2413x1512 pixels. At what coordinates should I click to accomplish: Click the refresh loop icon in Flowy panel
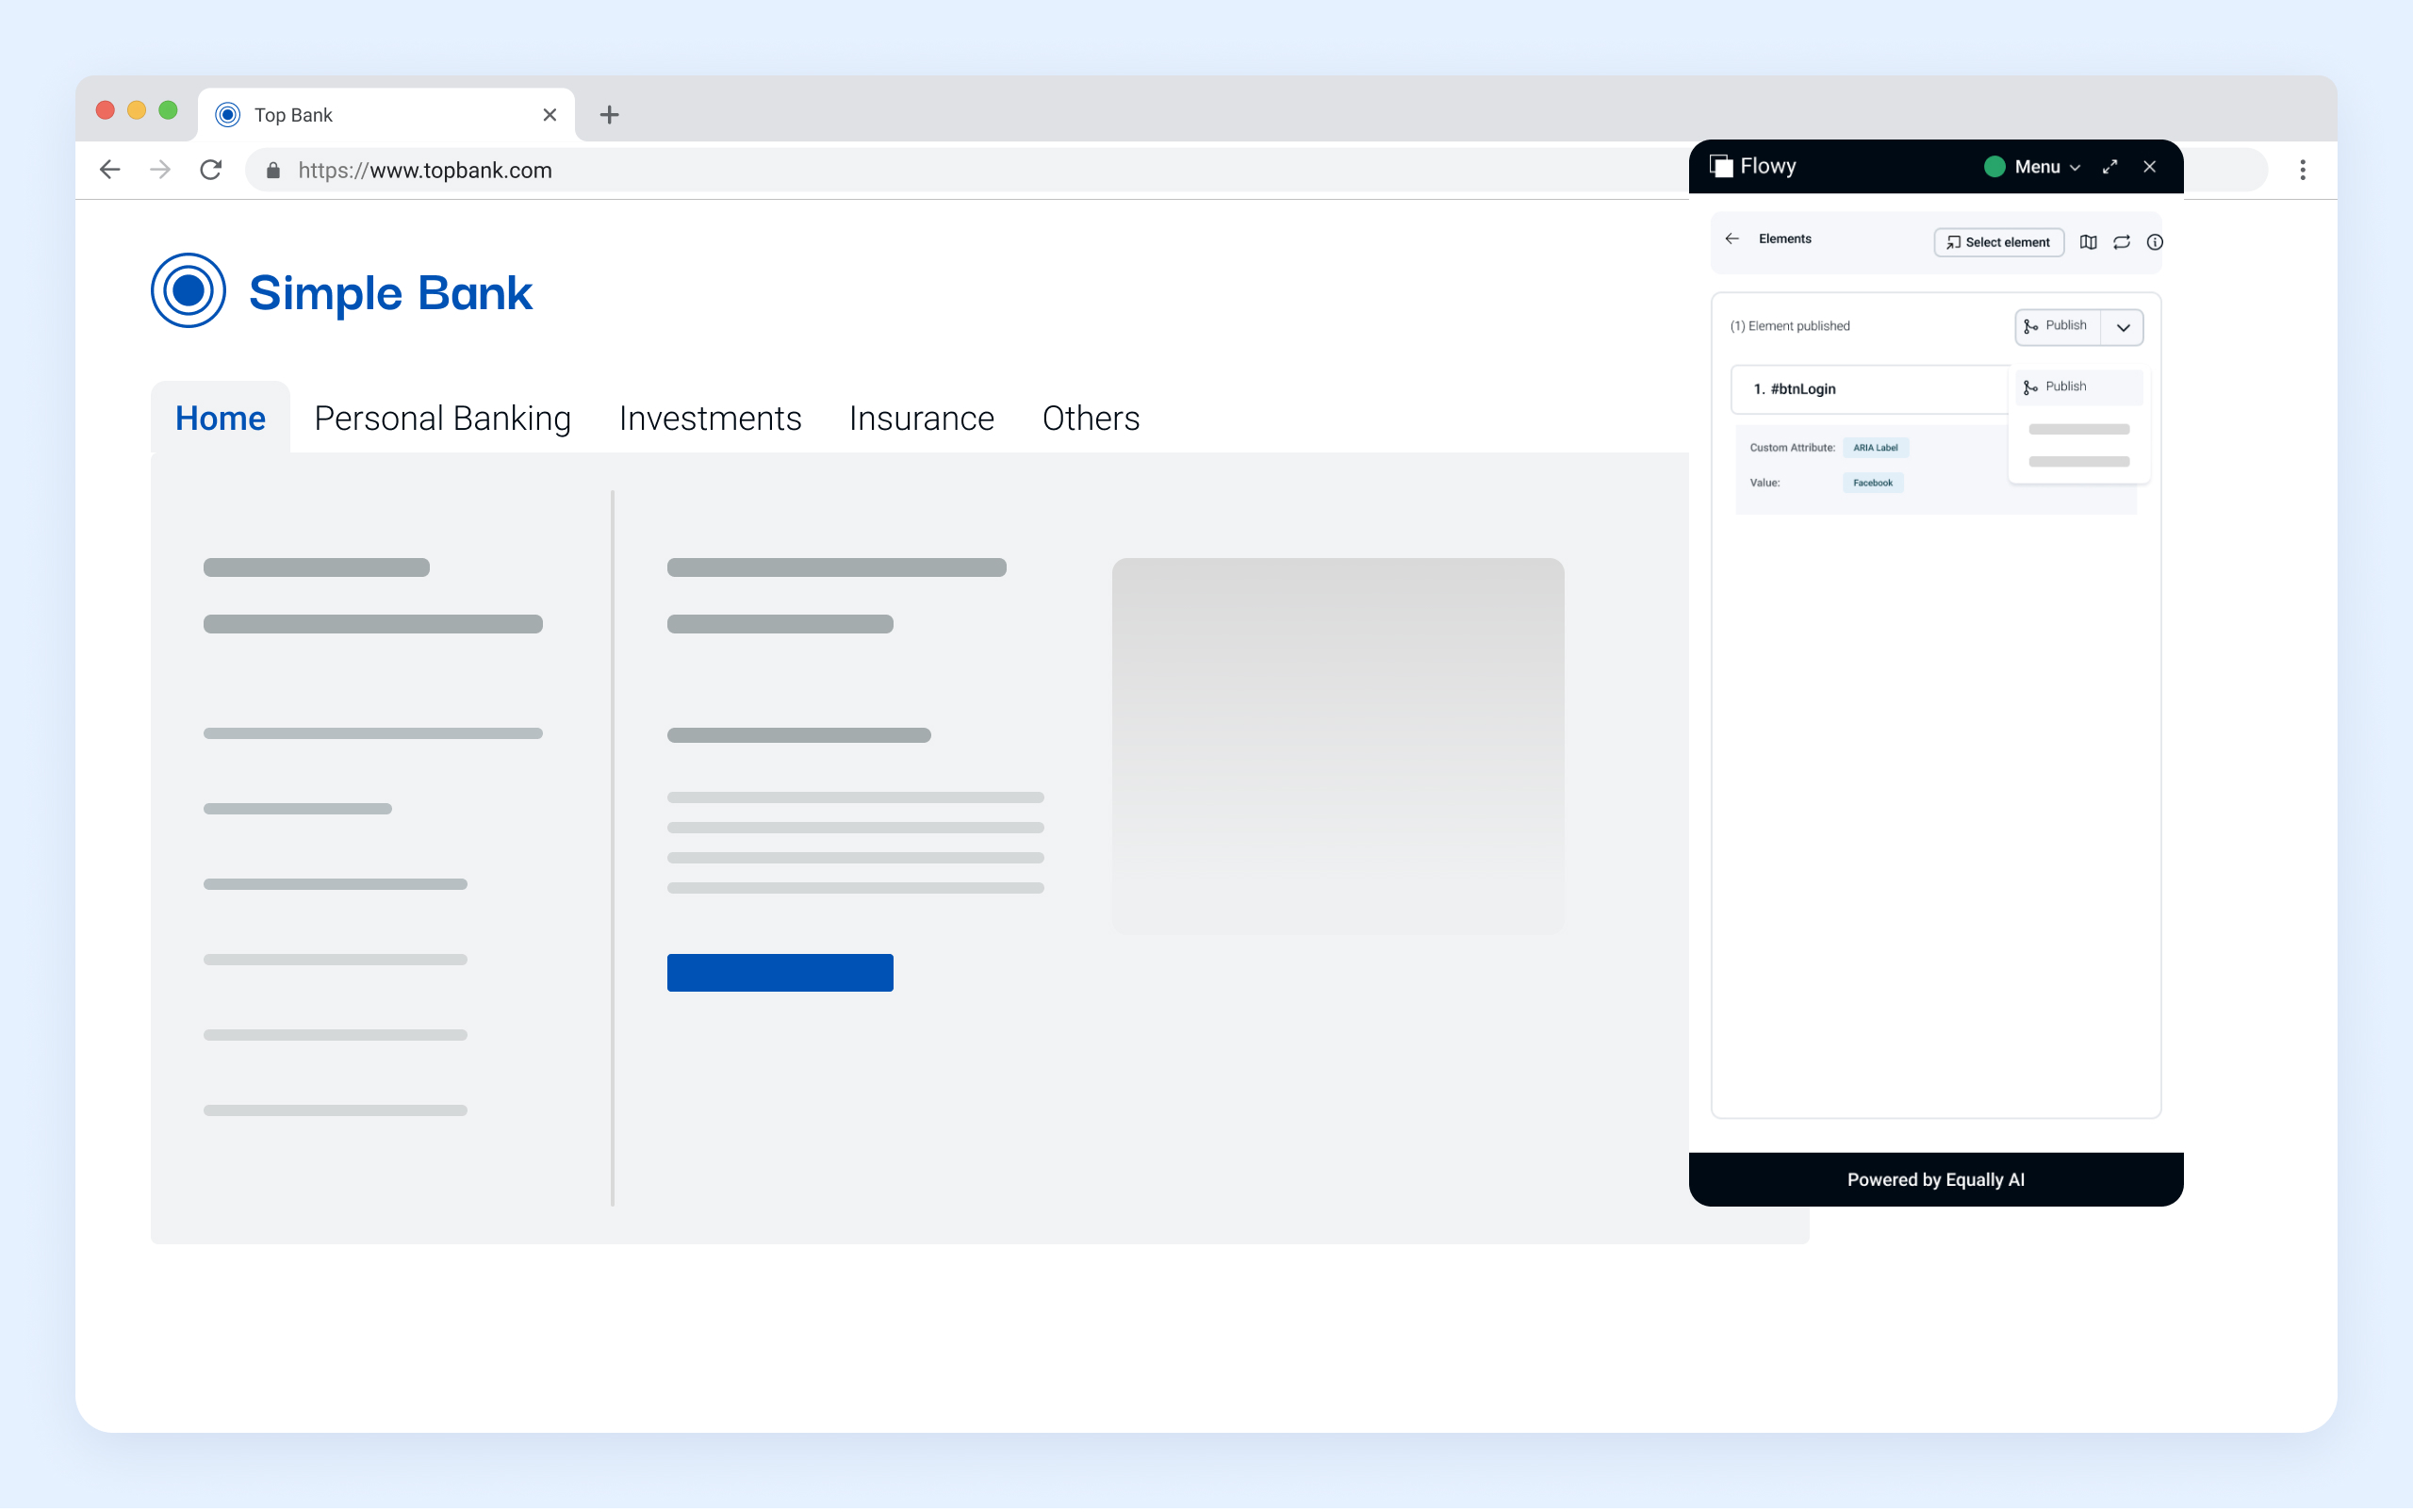2121,242
